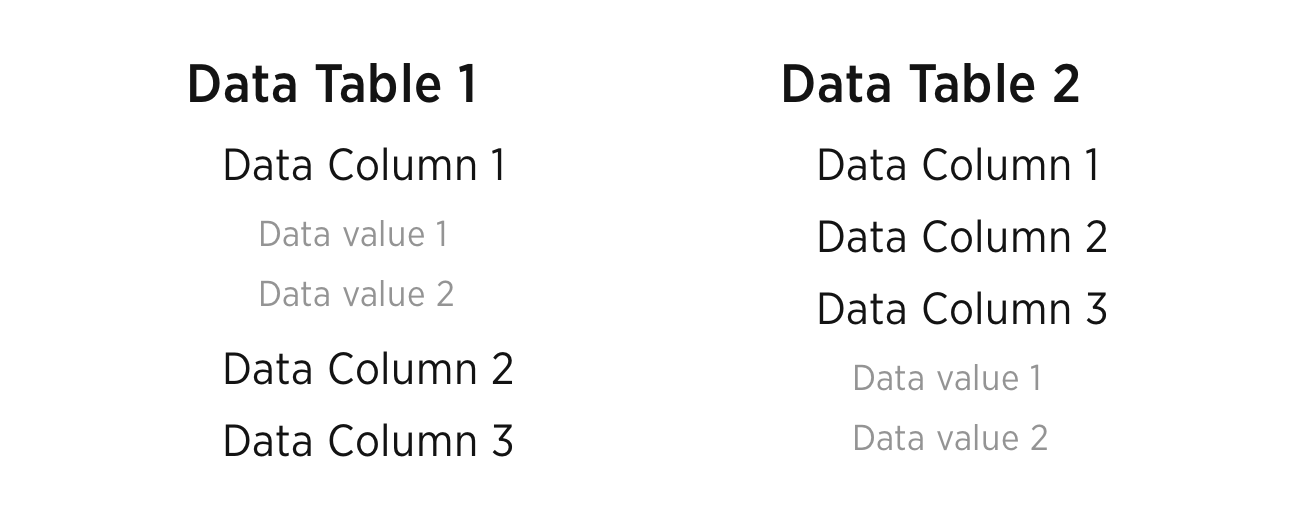This screenshot has width=1296, height=522.
Task: Select the Data Table 1 heading
Action: click(333, 84)
